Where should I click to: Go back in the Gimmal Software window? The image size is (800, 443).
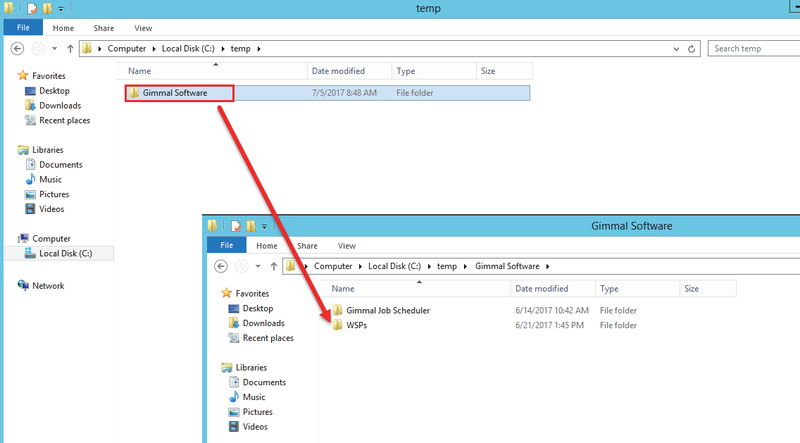(221, 266)
